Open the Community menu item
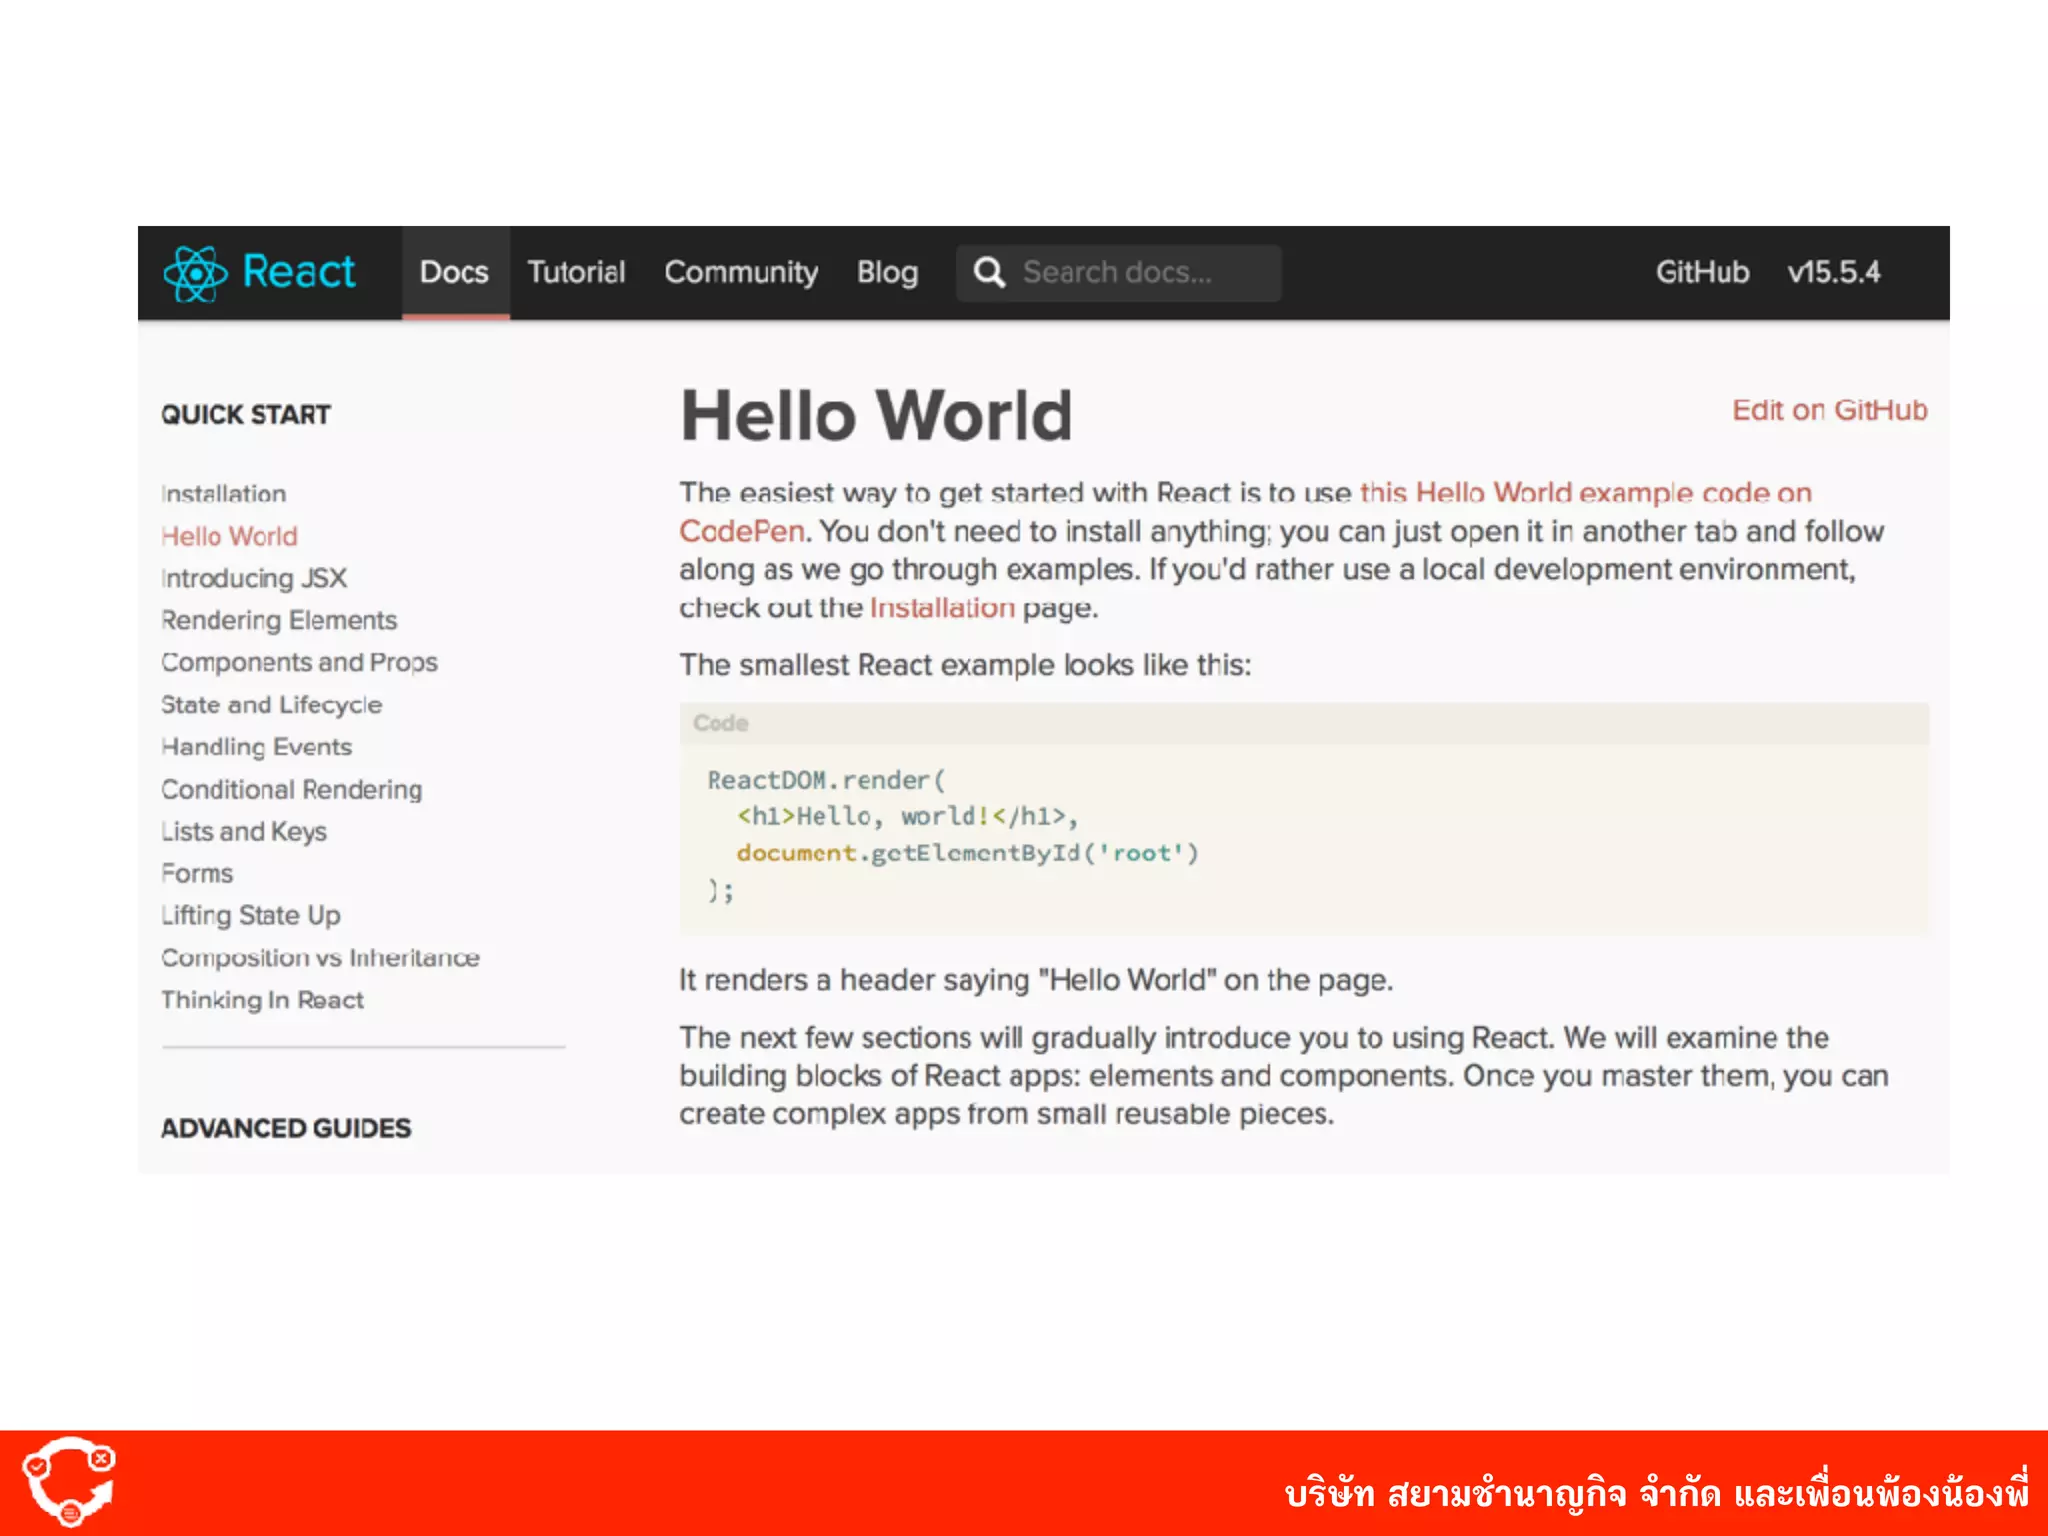The height and width of the screenshot is (1536, 2048). [741, 272]
